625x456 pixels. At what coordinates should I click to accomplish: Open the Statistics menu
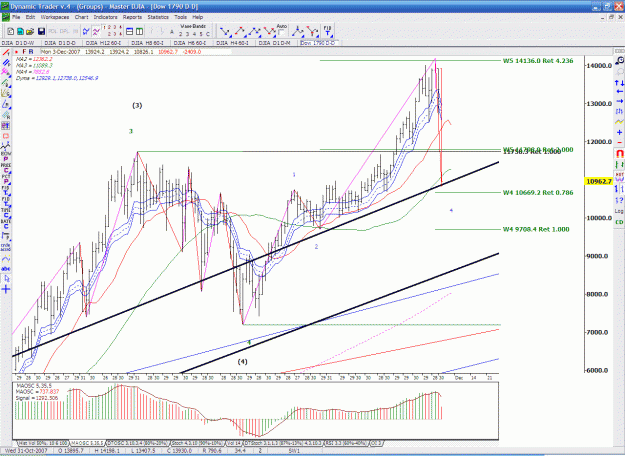click(158, 17)
